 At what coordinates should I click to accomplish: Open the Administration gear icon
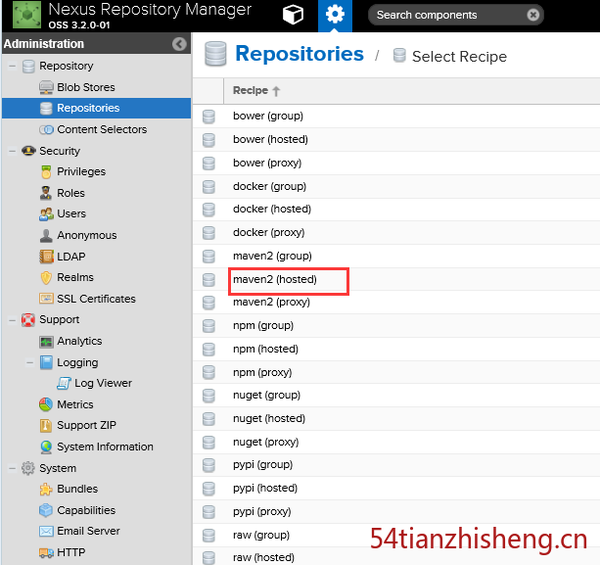[335, 15]
